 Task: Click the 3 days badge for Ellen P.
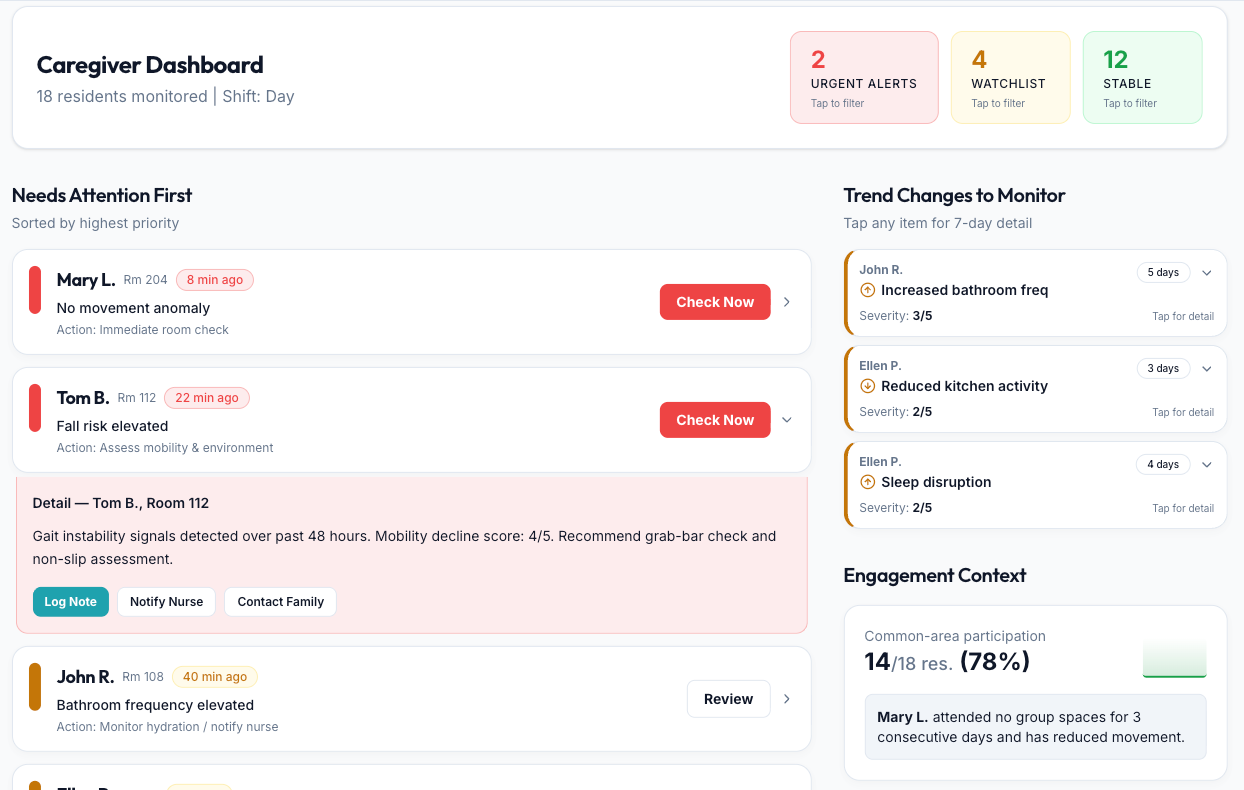[x=1163, y=368]
